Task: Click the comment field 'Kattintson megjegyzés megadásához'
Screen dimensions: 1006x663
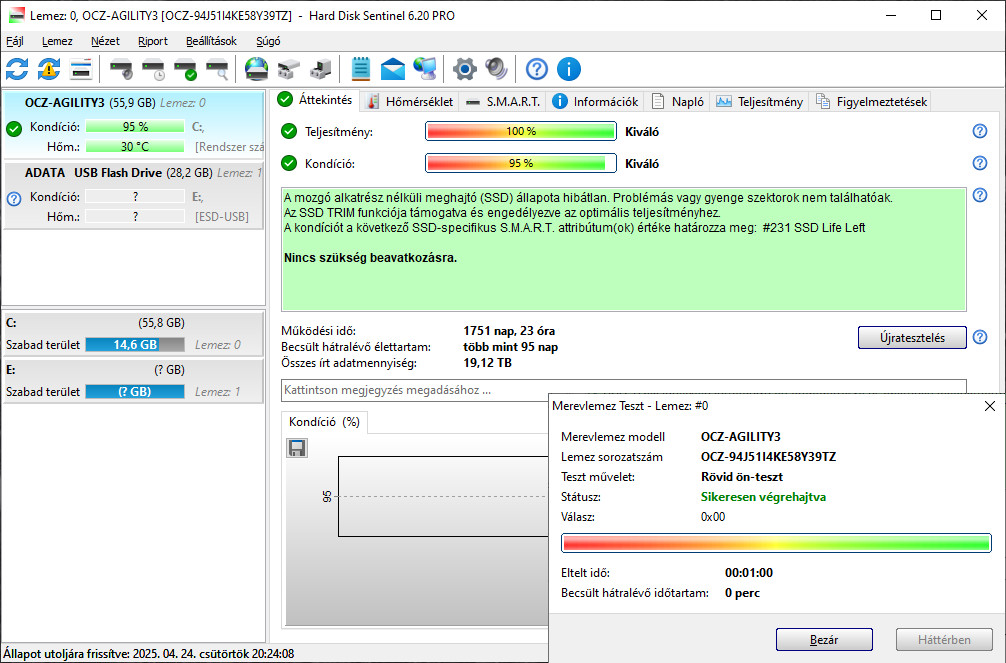Action: point(624,390)
